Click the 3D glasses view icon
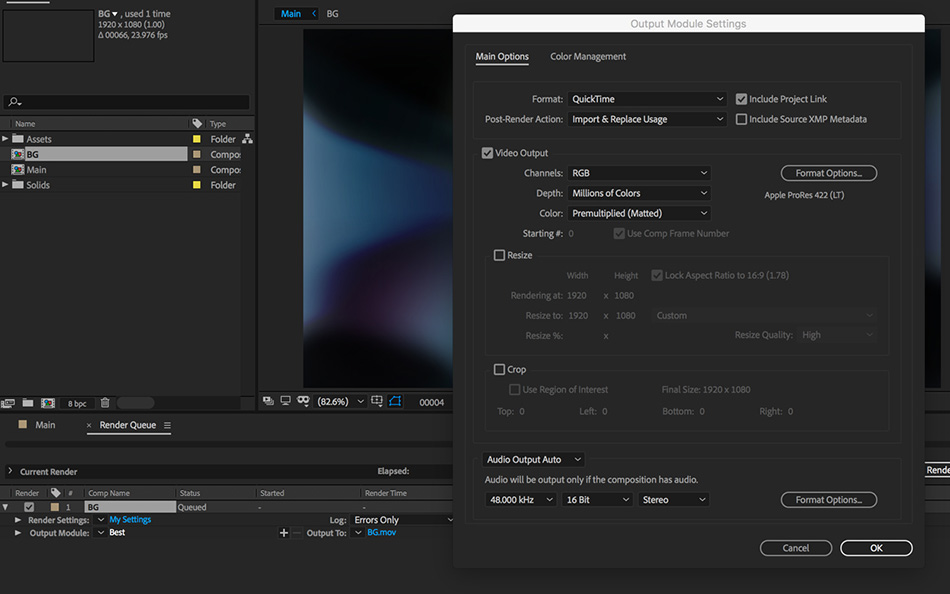 point(304,401)
